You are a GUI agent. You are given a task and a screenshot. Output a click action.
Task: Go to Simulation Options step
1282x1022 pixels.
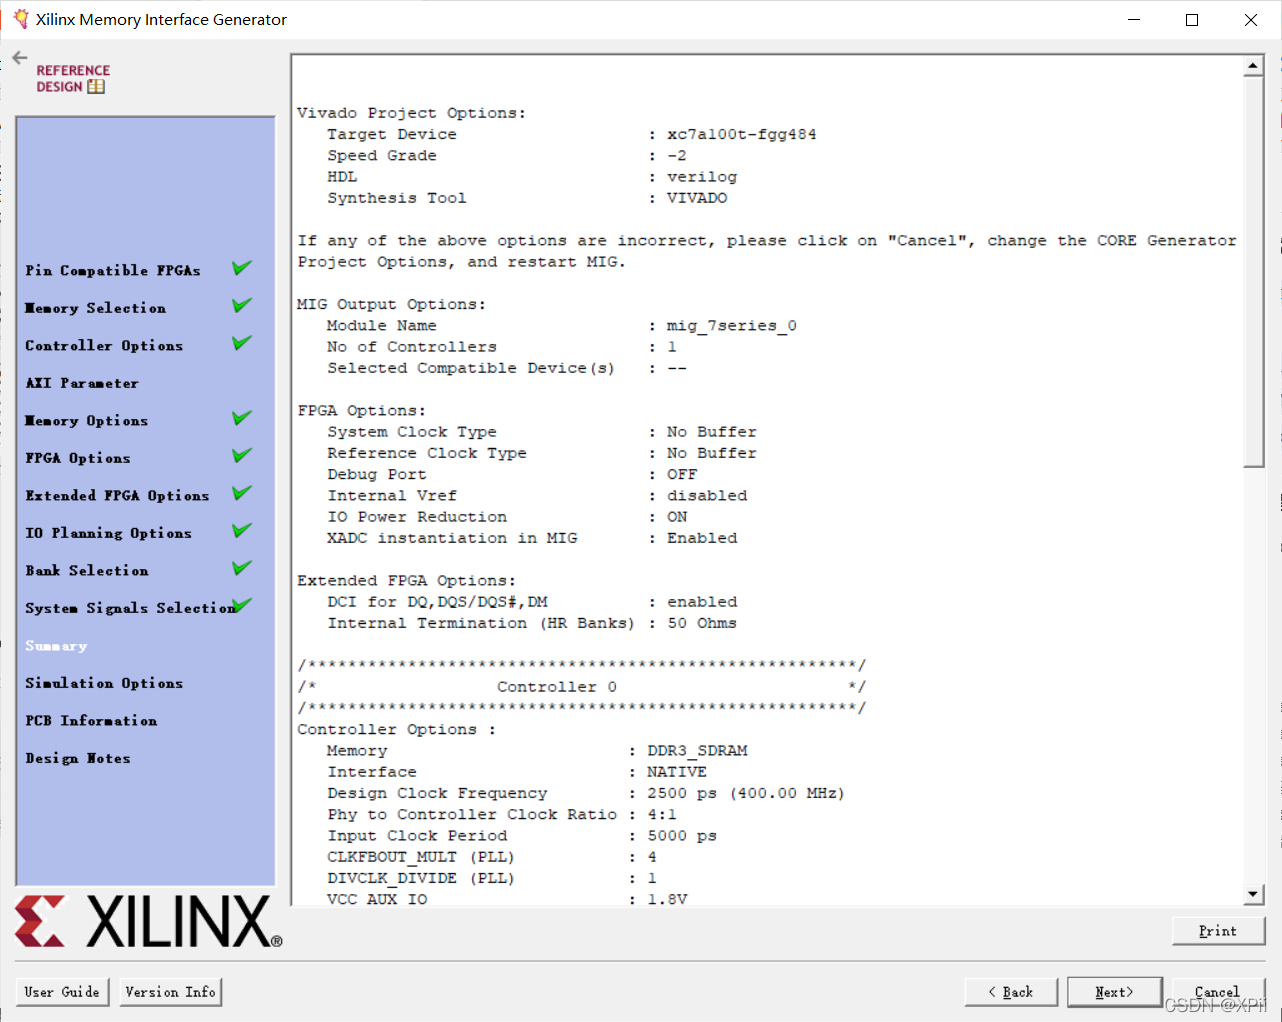[x=104, y=683]
